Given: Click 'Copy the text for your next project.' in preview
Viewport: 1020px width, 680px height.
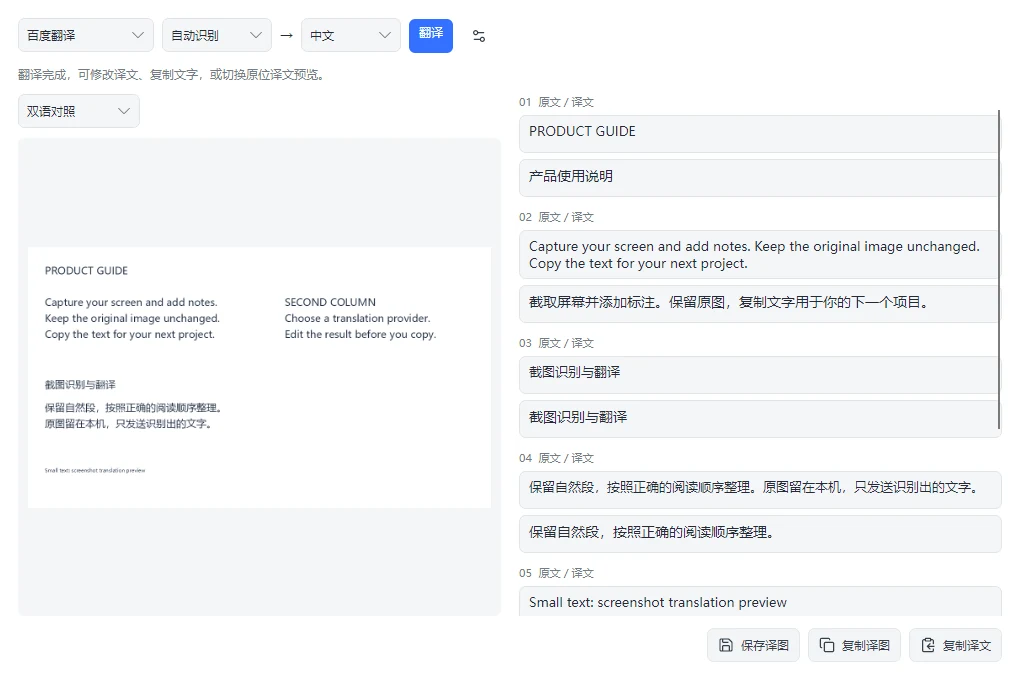Looking at the screenshot, I should 129,334.
